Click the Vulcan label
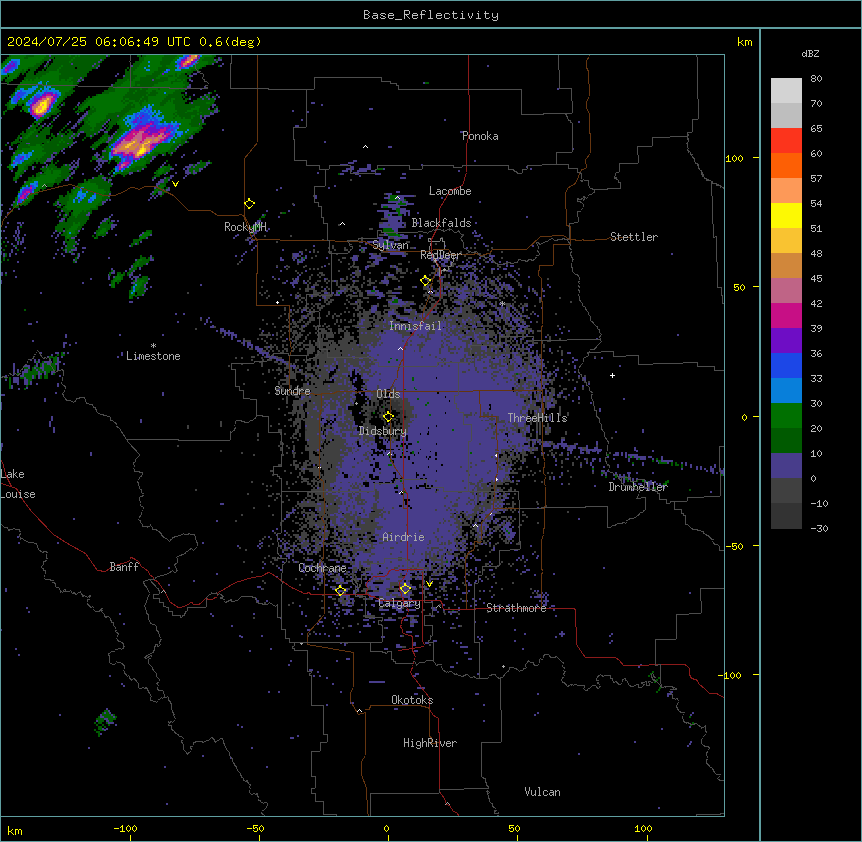The height and width of the screenshot is (842, 862). tap(542, 792)
